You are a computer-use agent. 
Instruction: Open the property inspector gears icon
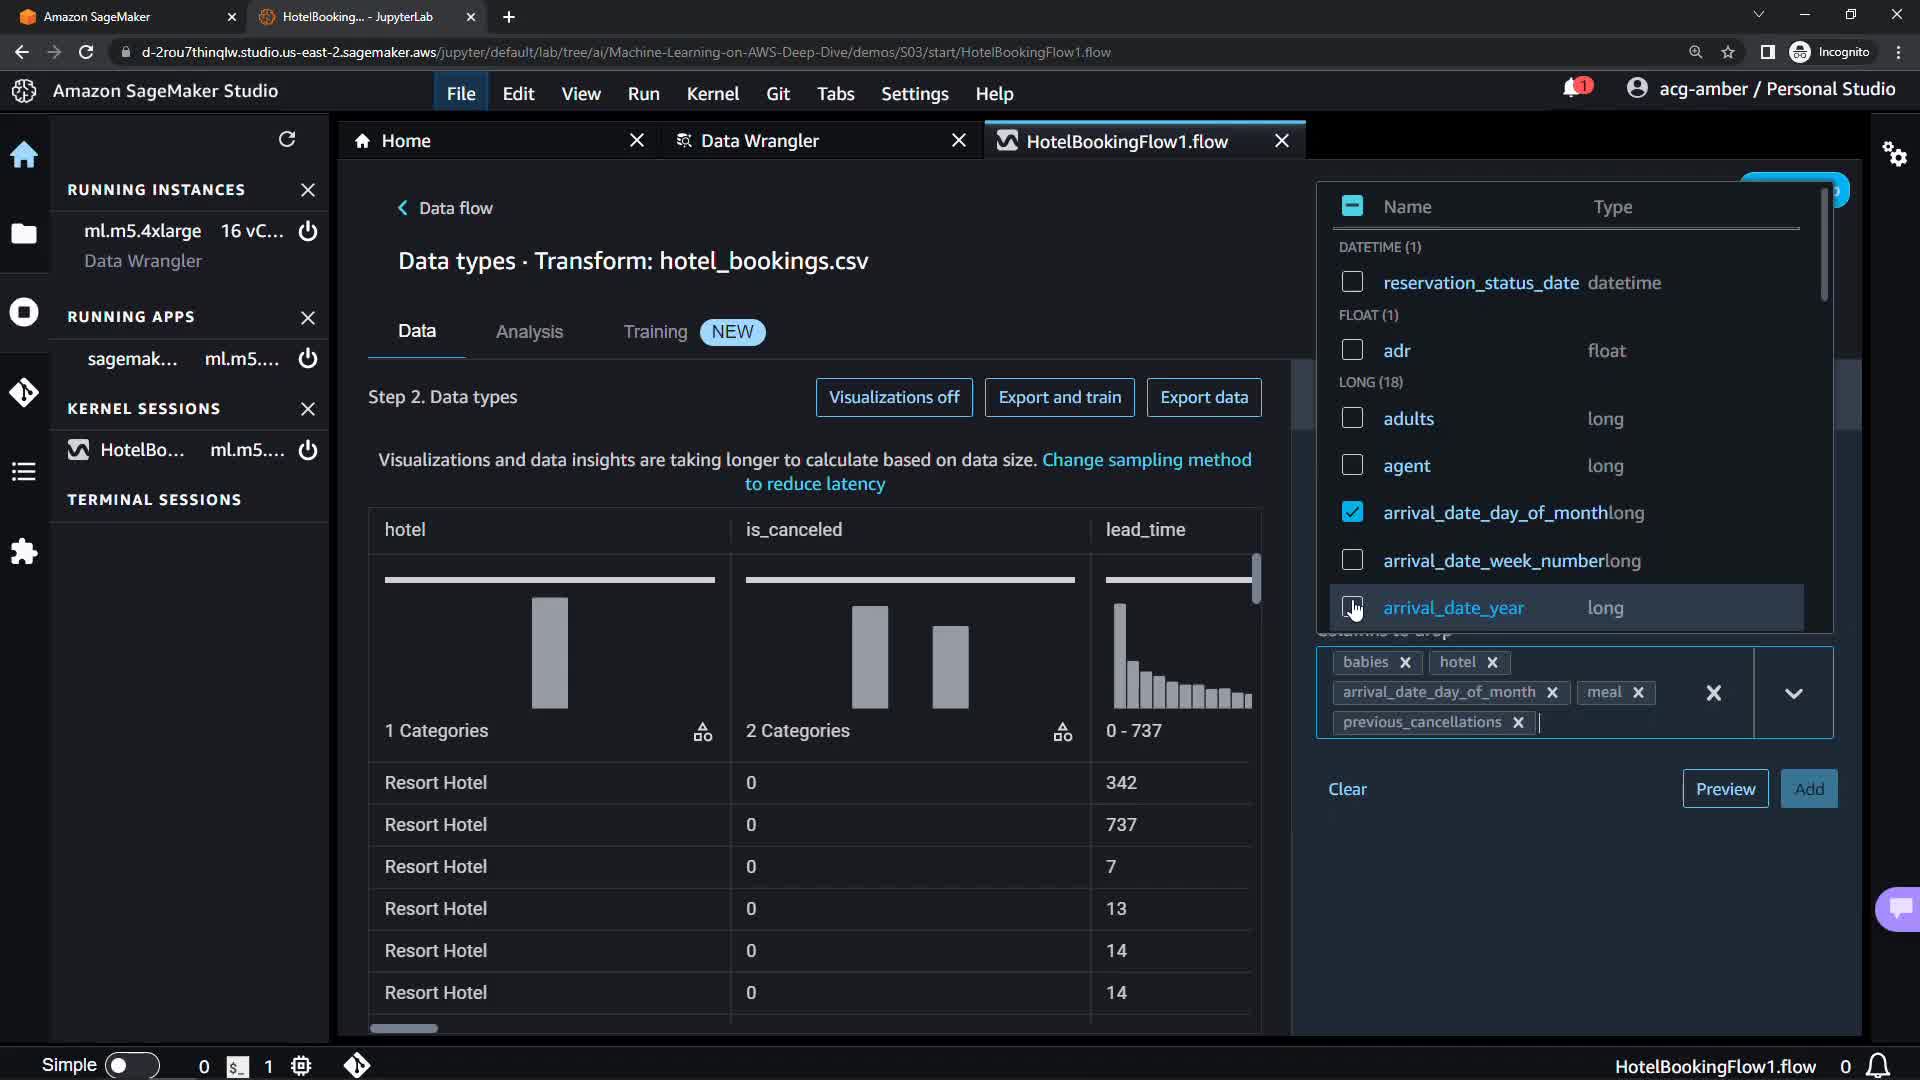point(1894,154)
